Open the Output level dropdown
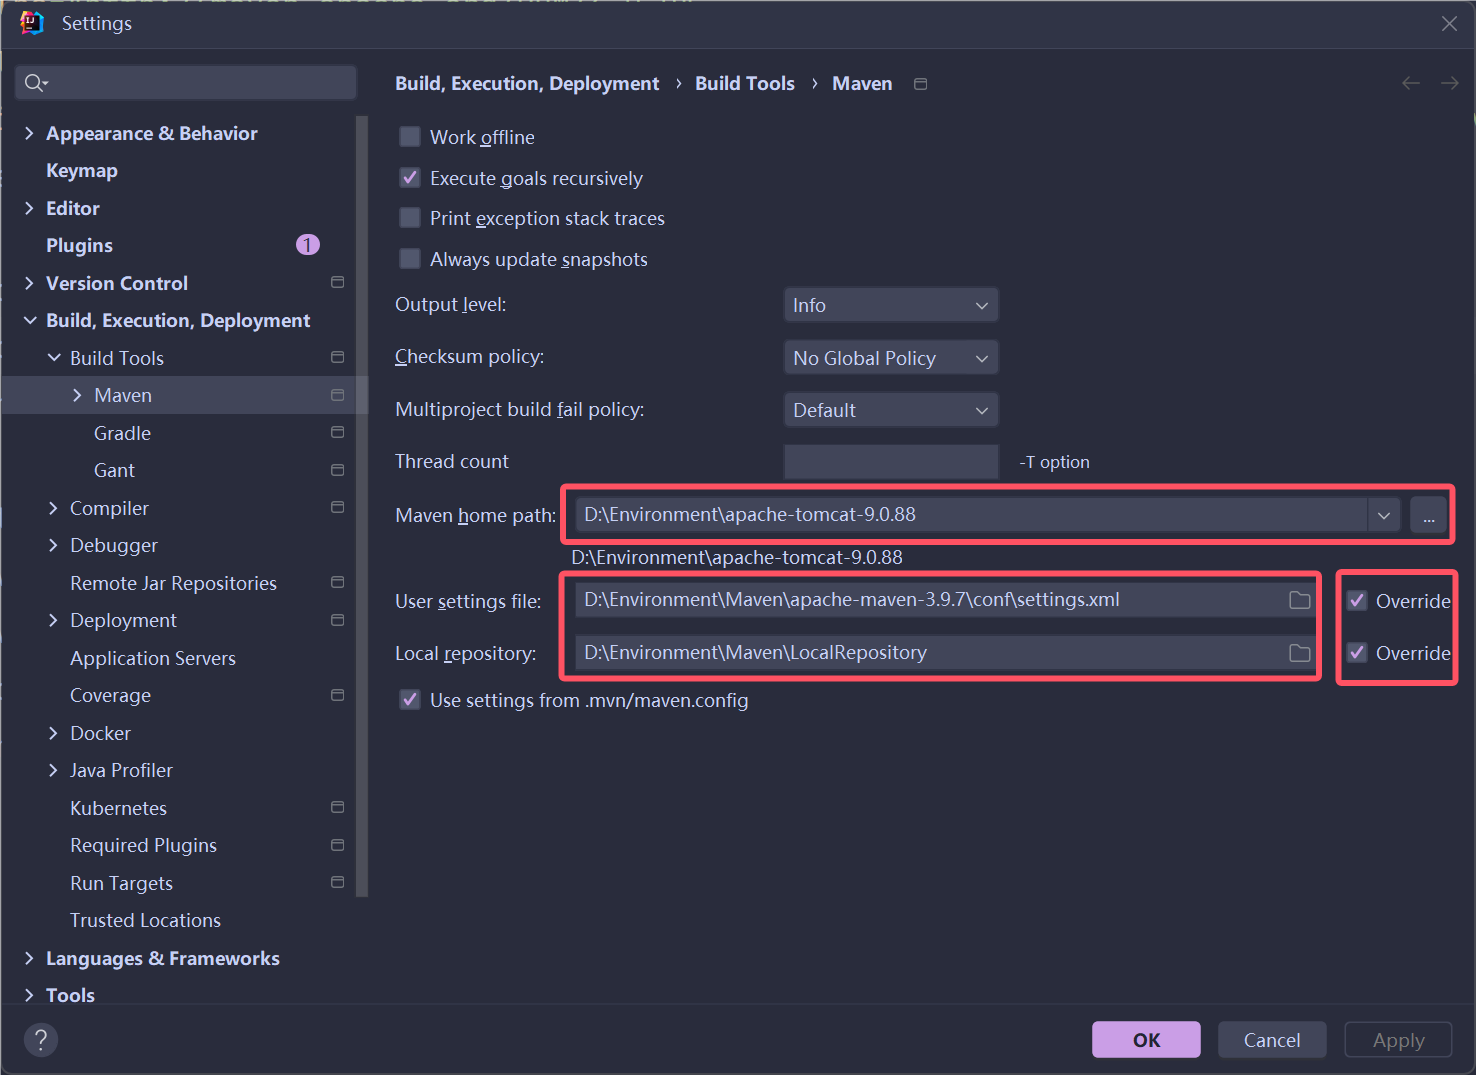1476x1075 pixels. click(891, 305)
